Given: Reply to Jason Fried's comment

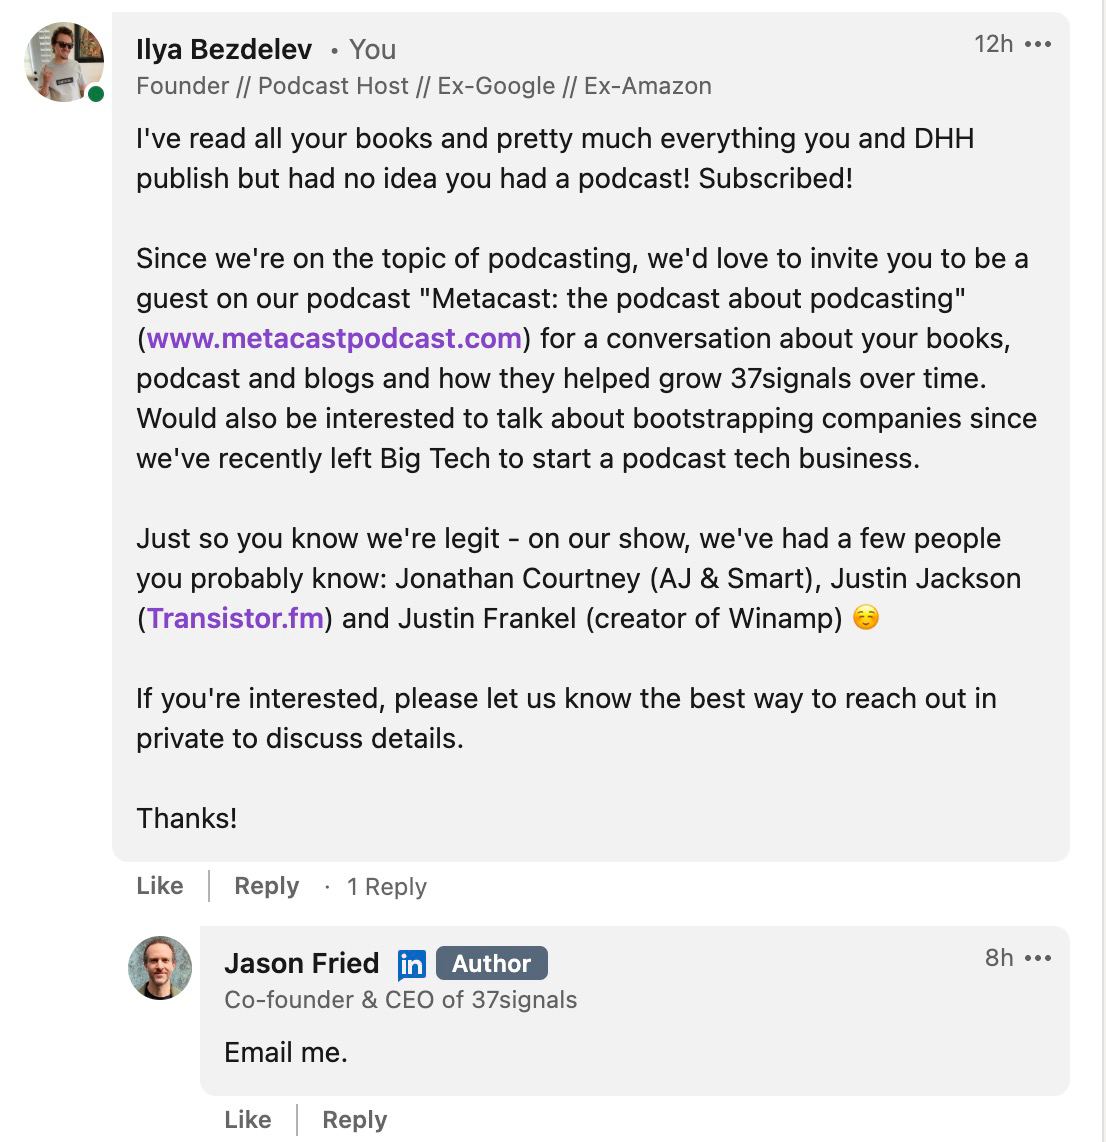Looking at the screenshot, I should tap(354, 1120).
